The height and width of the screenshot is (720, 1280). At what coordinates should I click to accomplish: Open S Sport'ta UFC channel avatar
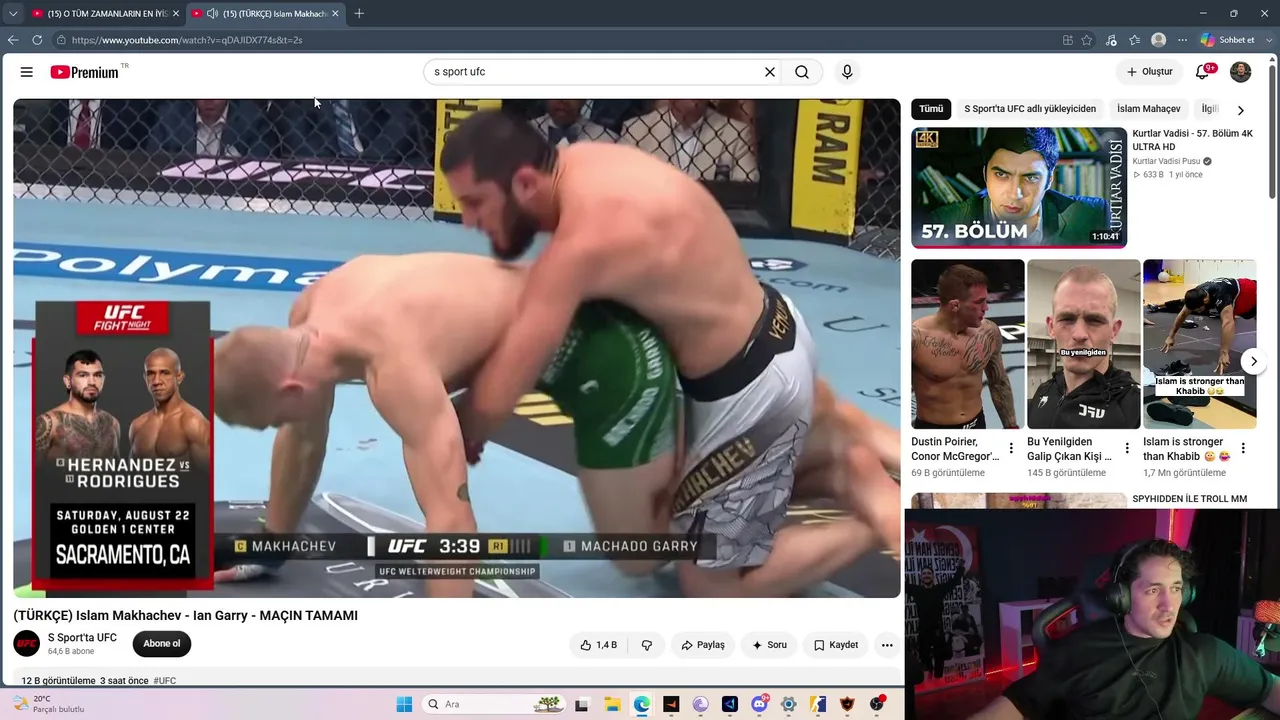point(27,643)
